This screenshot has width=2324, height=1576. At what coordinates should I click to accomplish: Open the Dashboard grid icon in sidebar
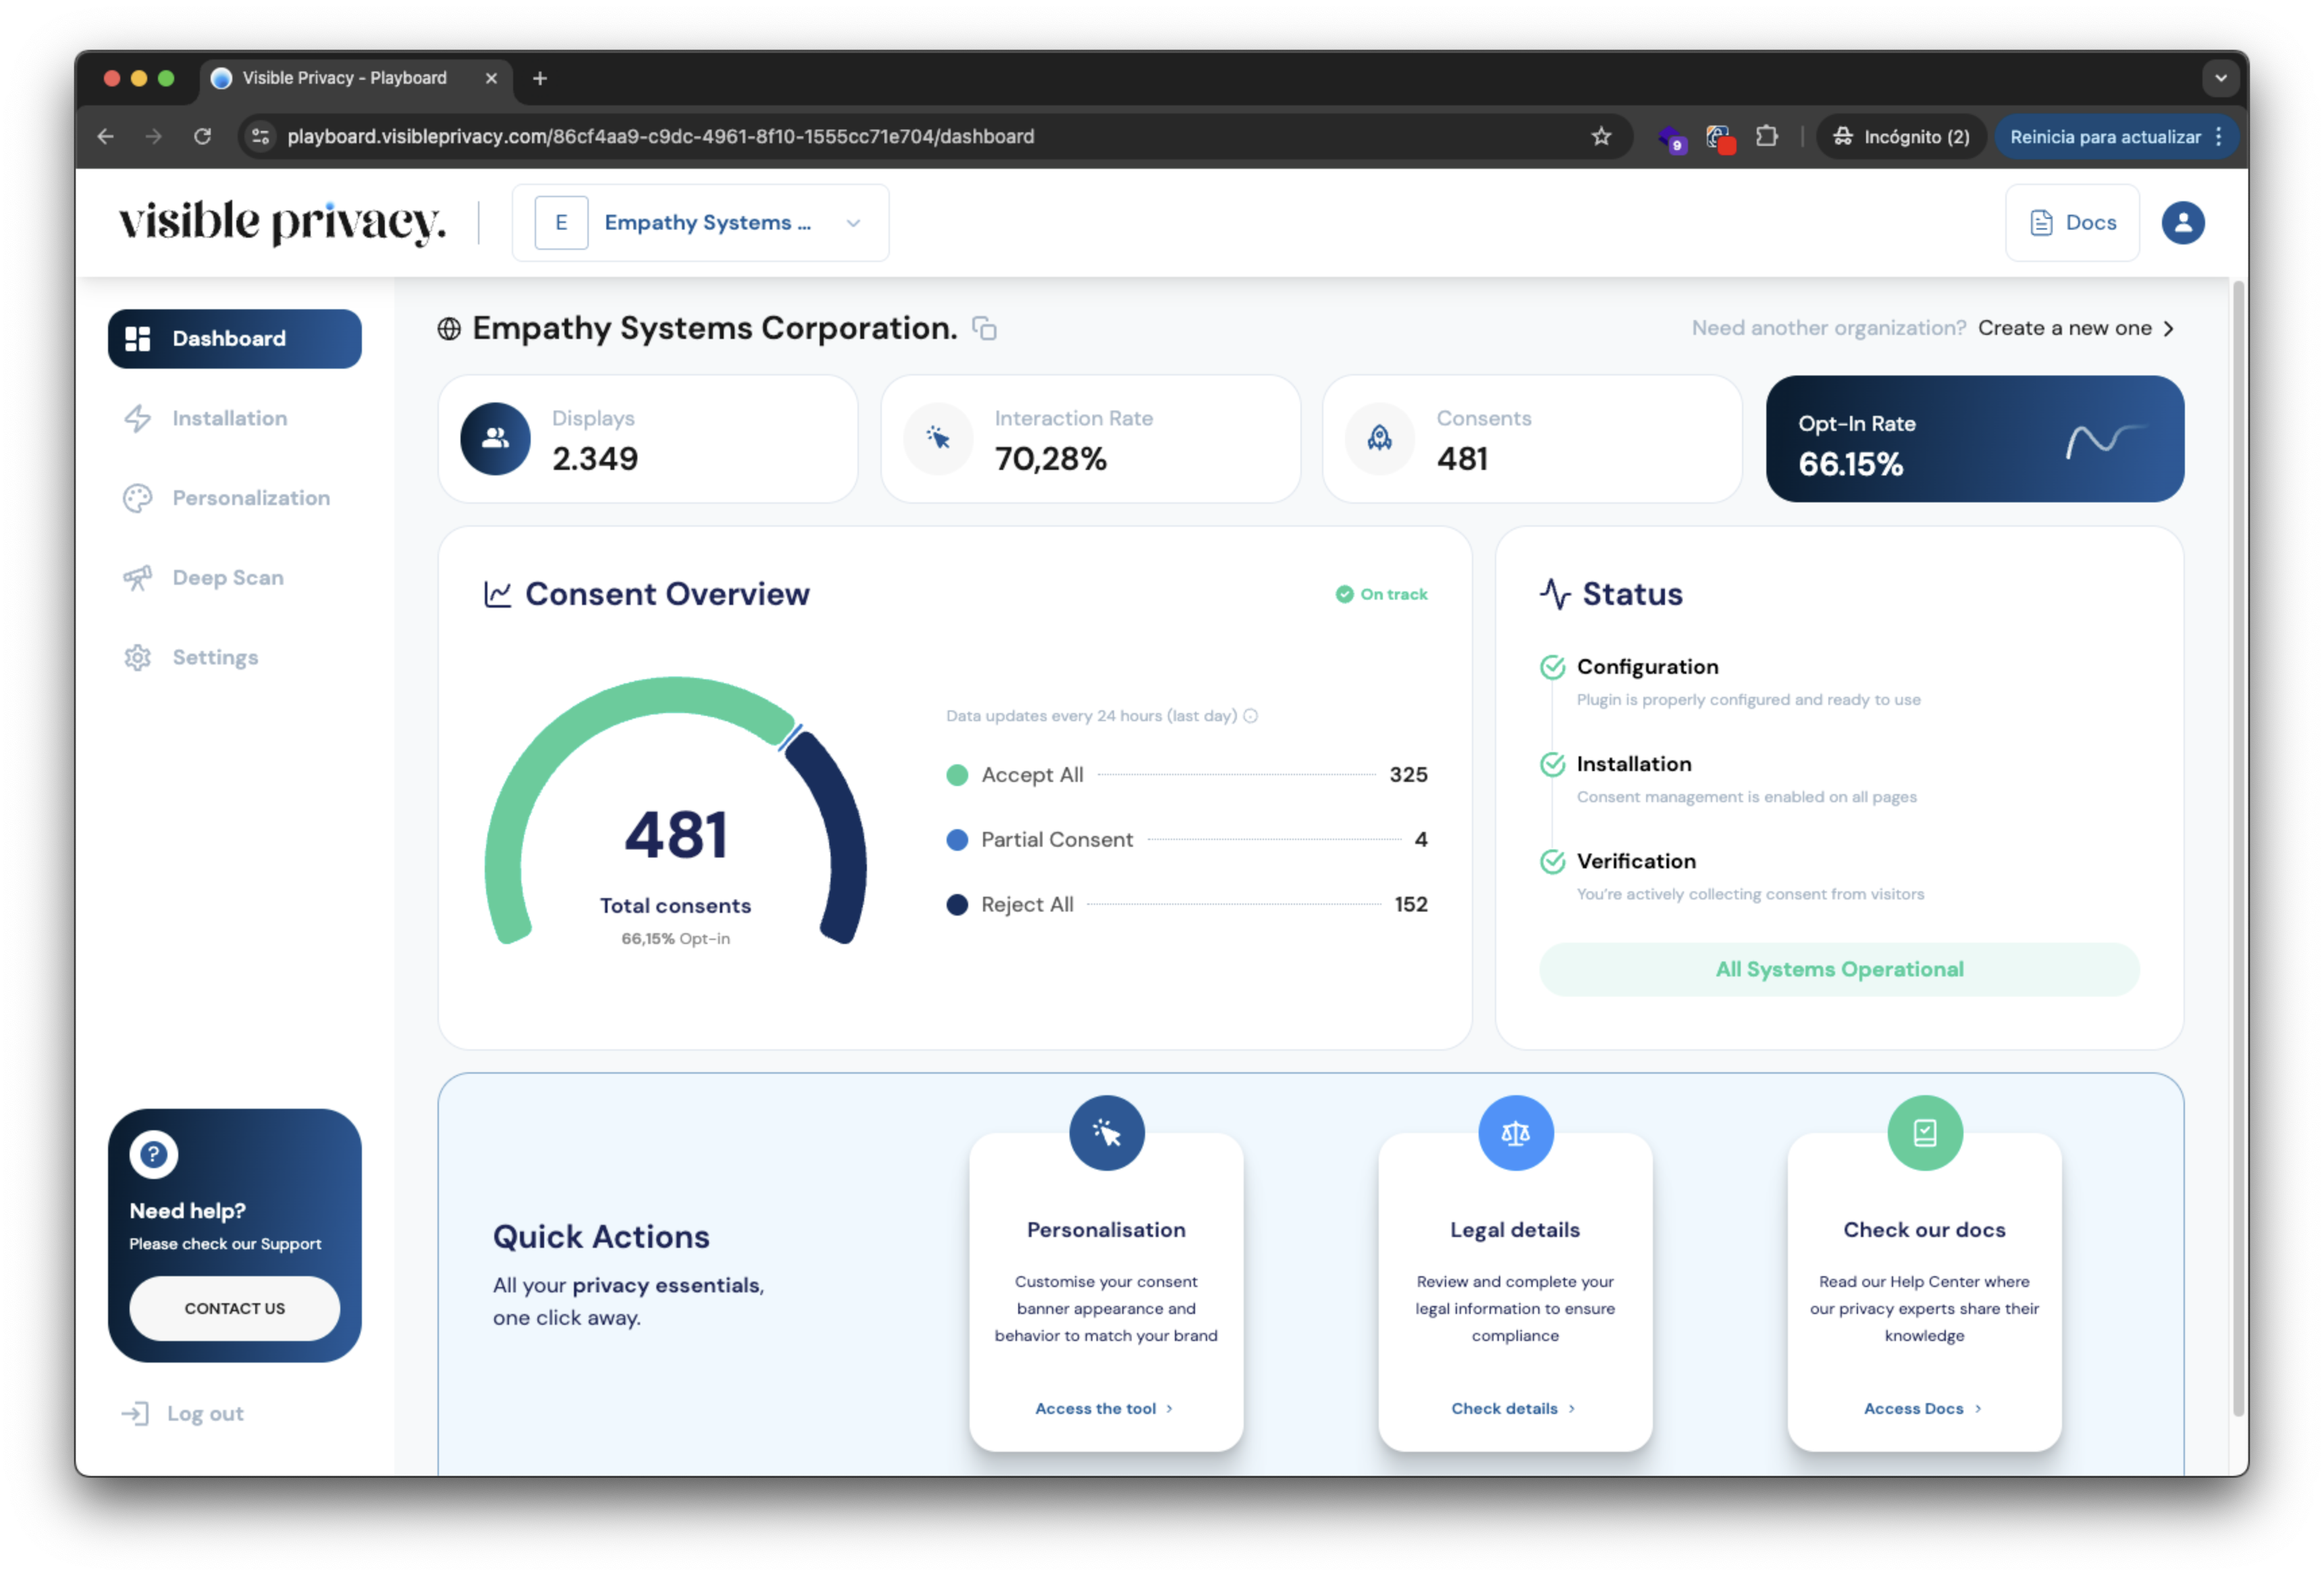[139, 338]
